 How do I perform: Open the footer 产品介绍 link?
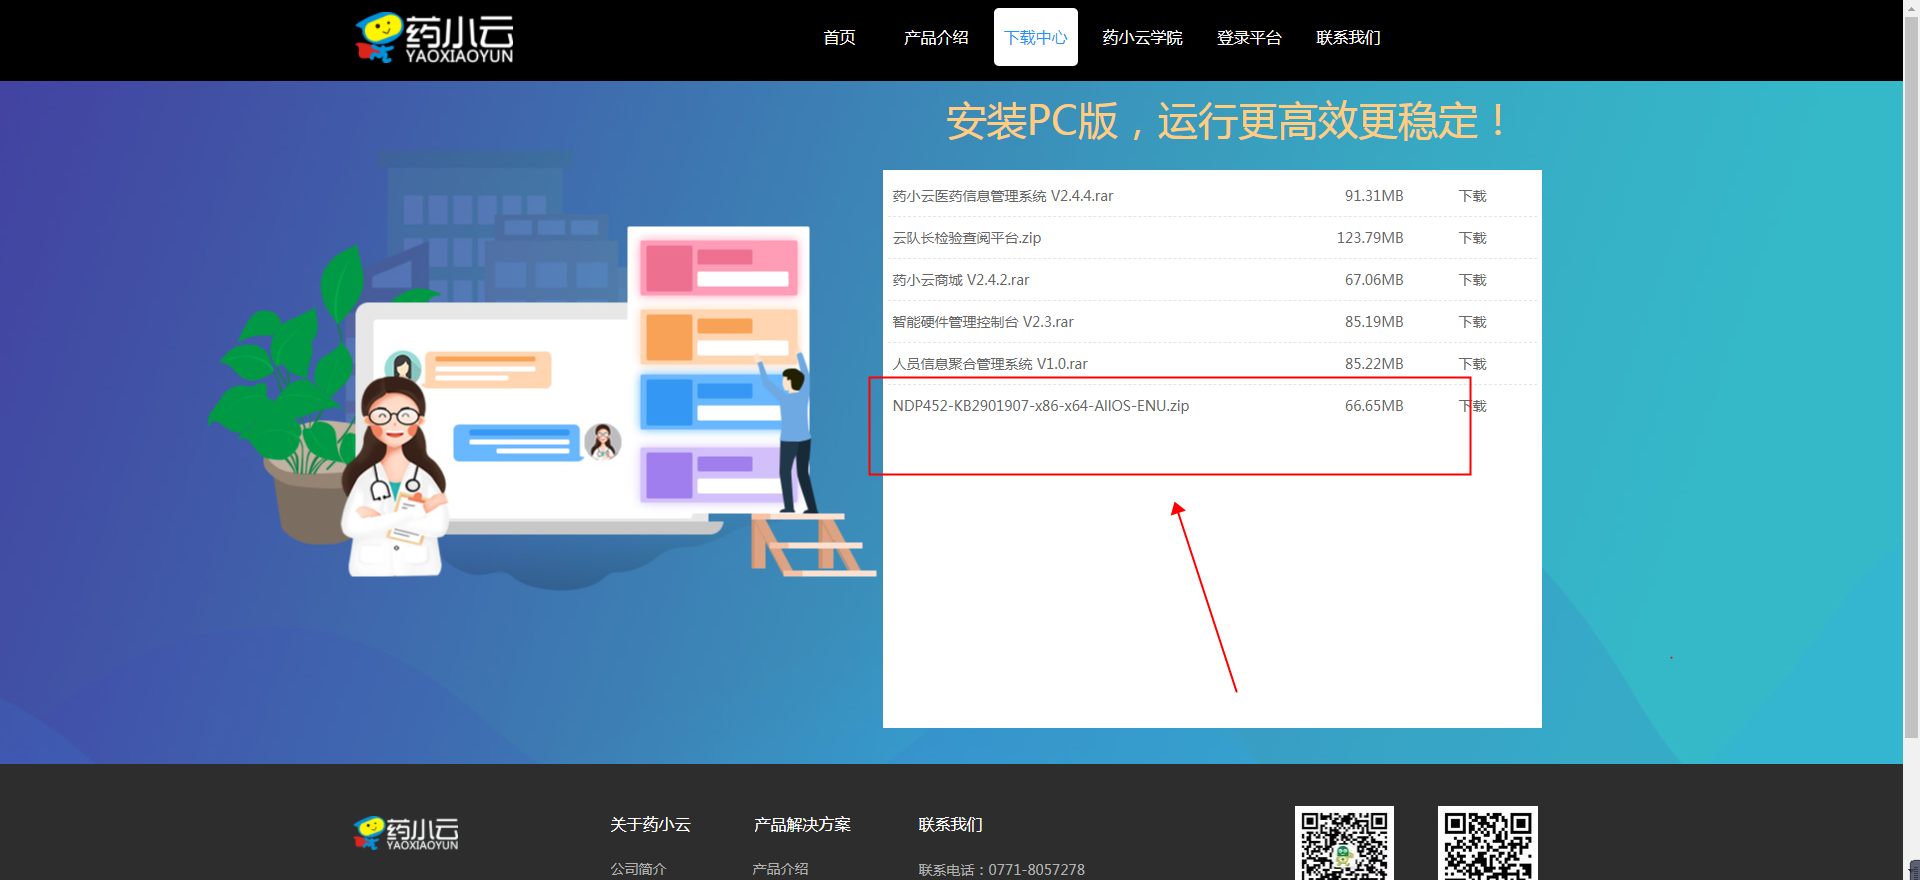tap(780, 869)
